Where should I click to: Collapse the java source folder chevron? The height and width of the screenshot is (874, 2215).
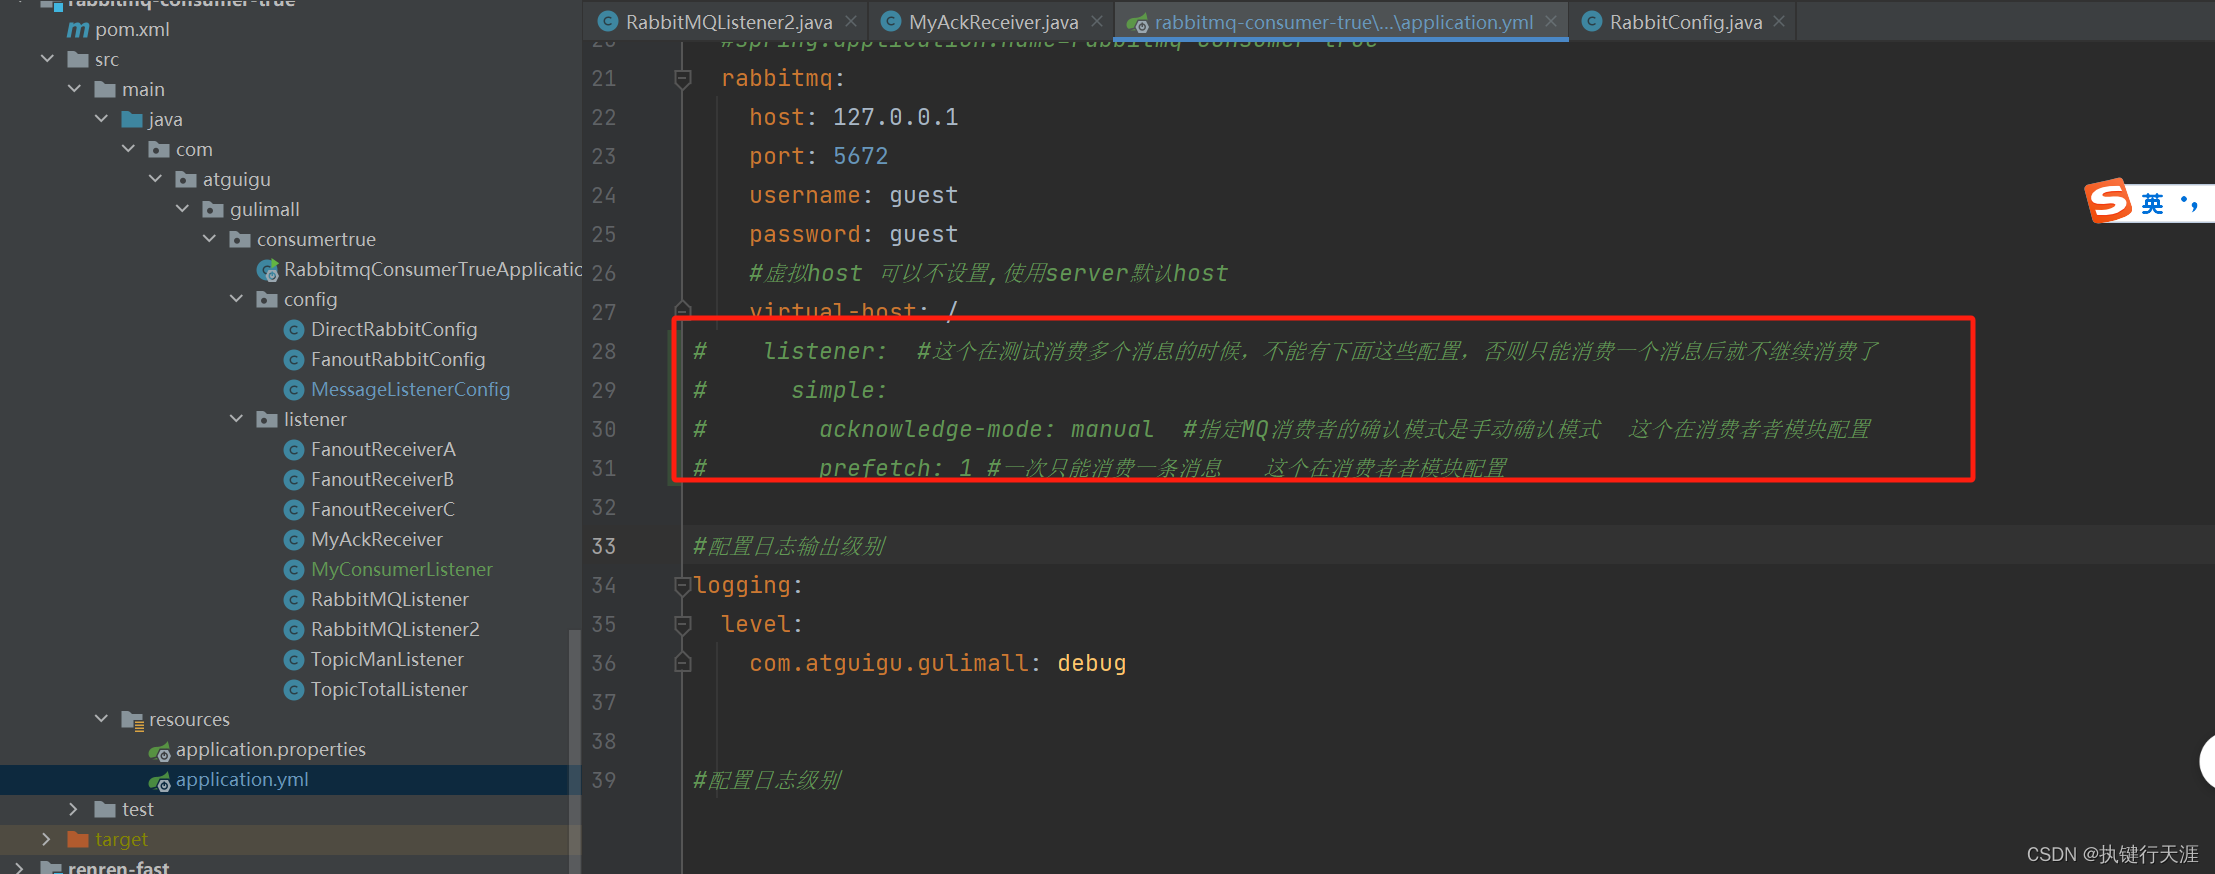101,119
